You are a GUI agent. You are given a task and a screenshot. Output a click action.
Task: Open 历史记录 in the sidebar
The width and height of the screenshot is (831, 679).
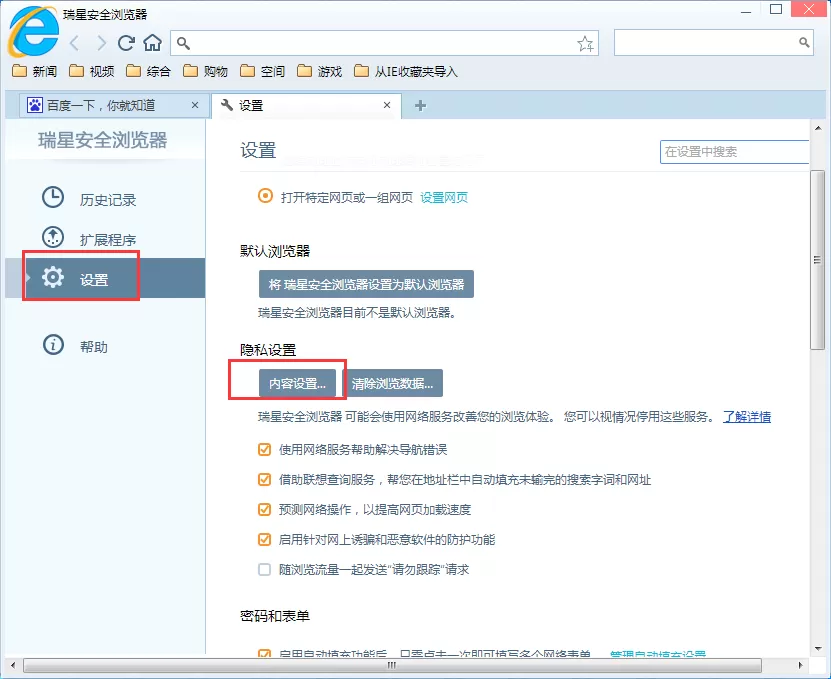click(x=90, y=199)
